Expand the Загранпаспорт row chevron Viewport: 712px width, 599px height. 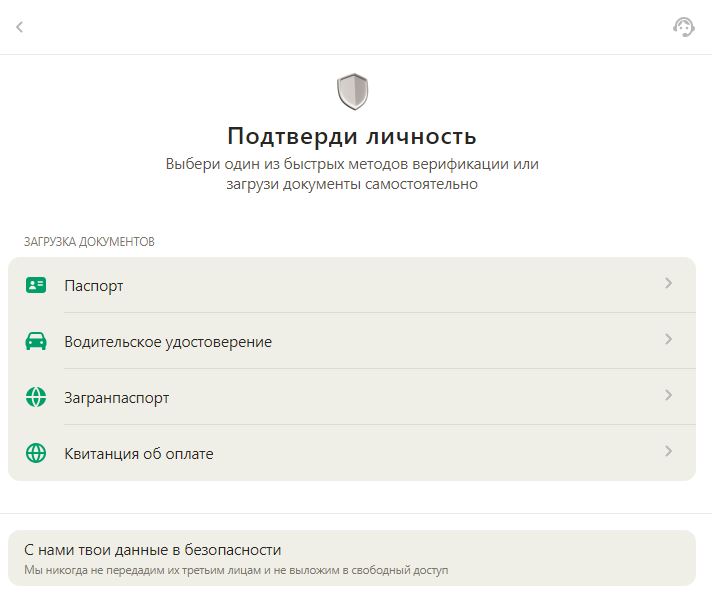pyautogui.click(x=668, y=396)
